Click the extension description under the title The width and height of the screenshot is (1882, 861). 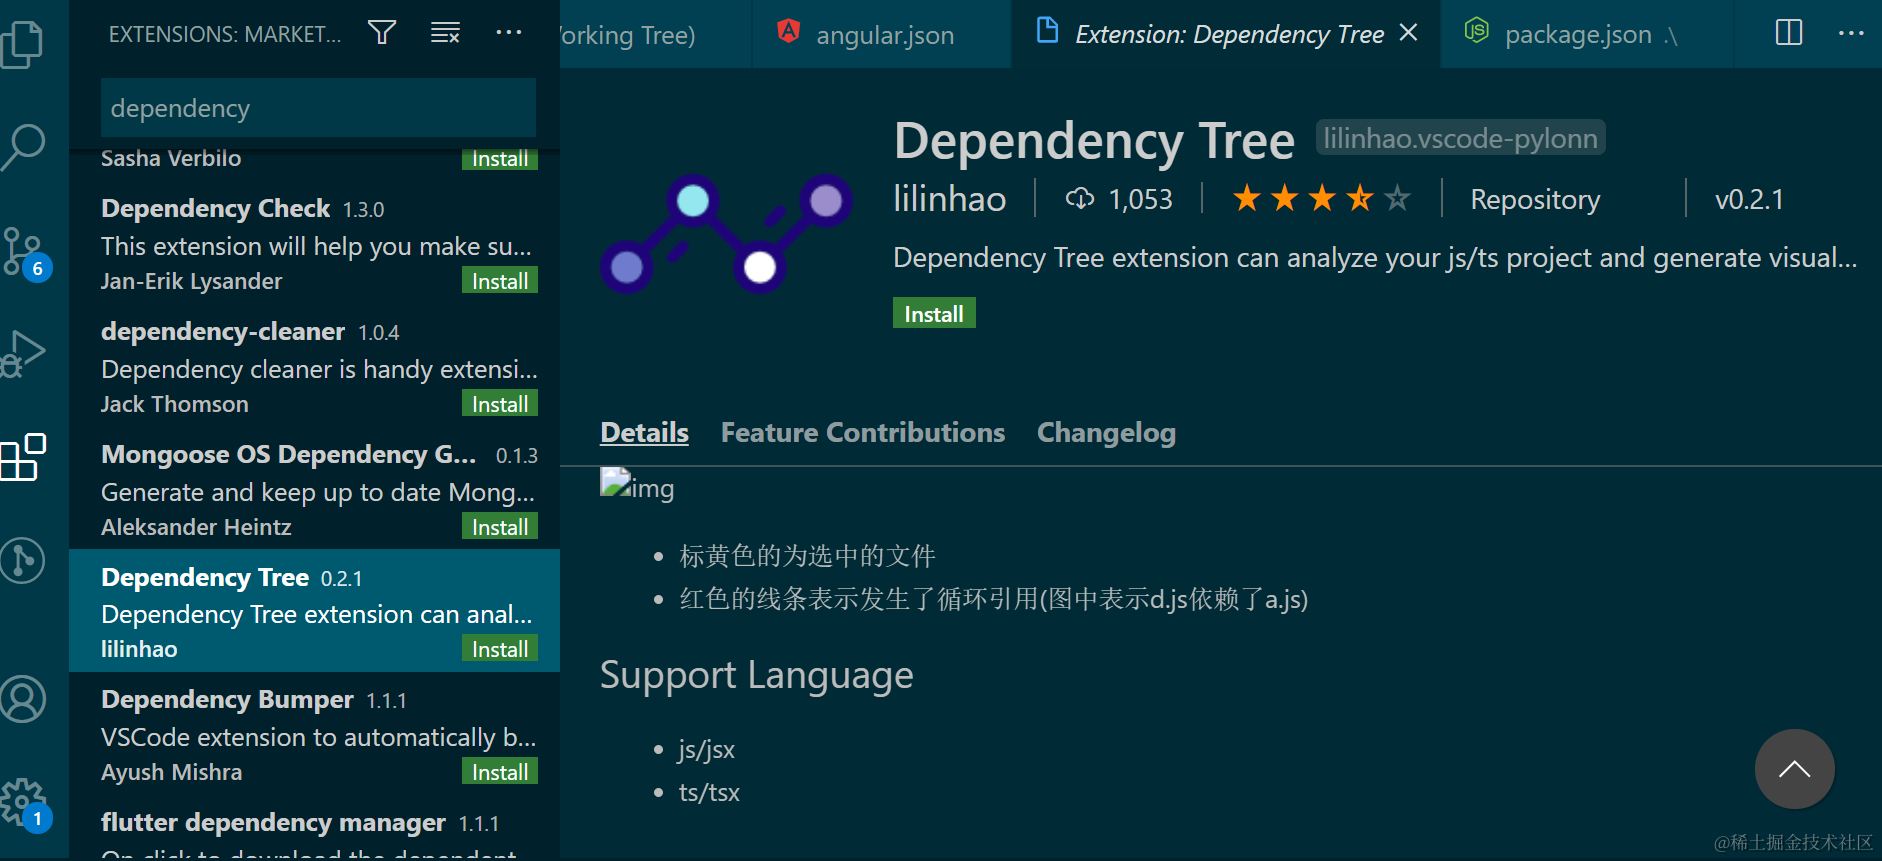tap(1375, 258)
